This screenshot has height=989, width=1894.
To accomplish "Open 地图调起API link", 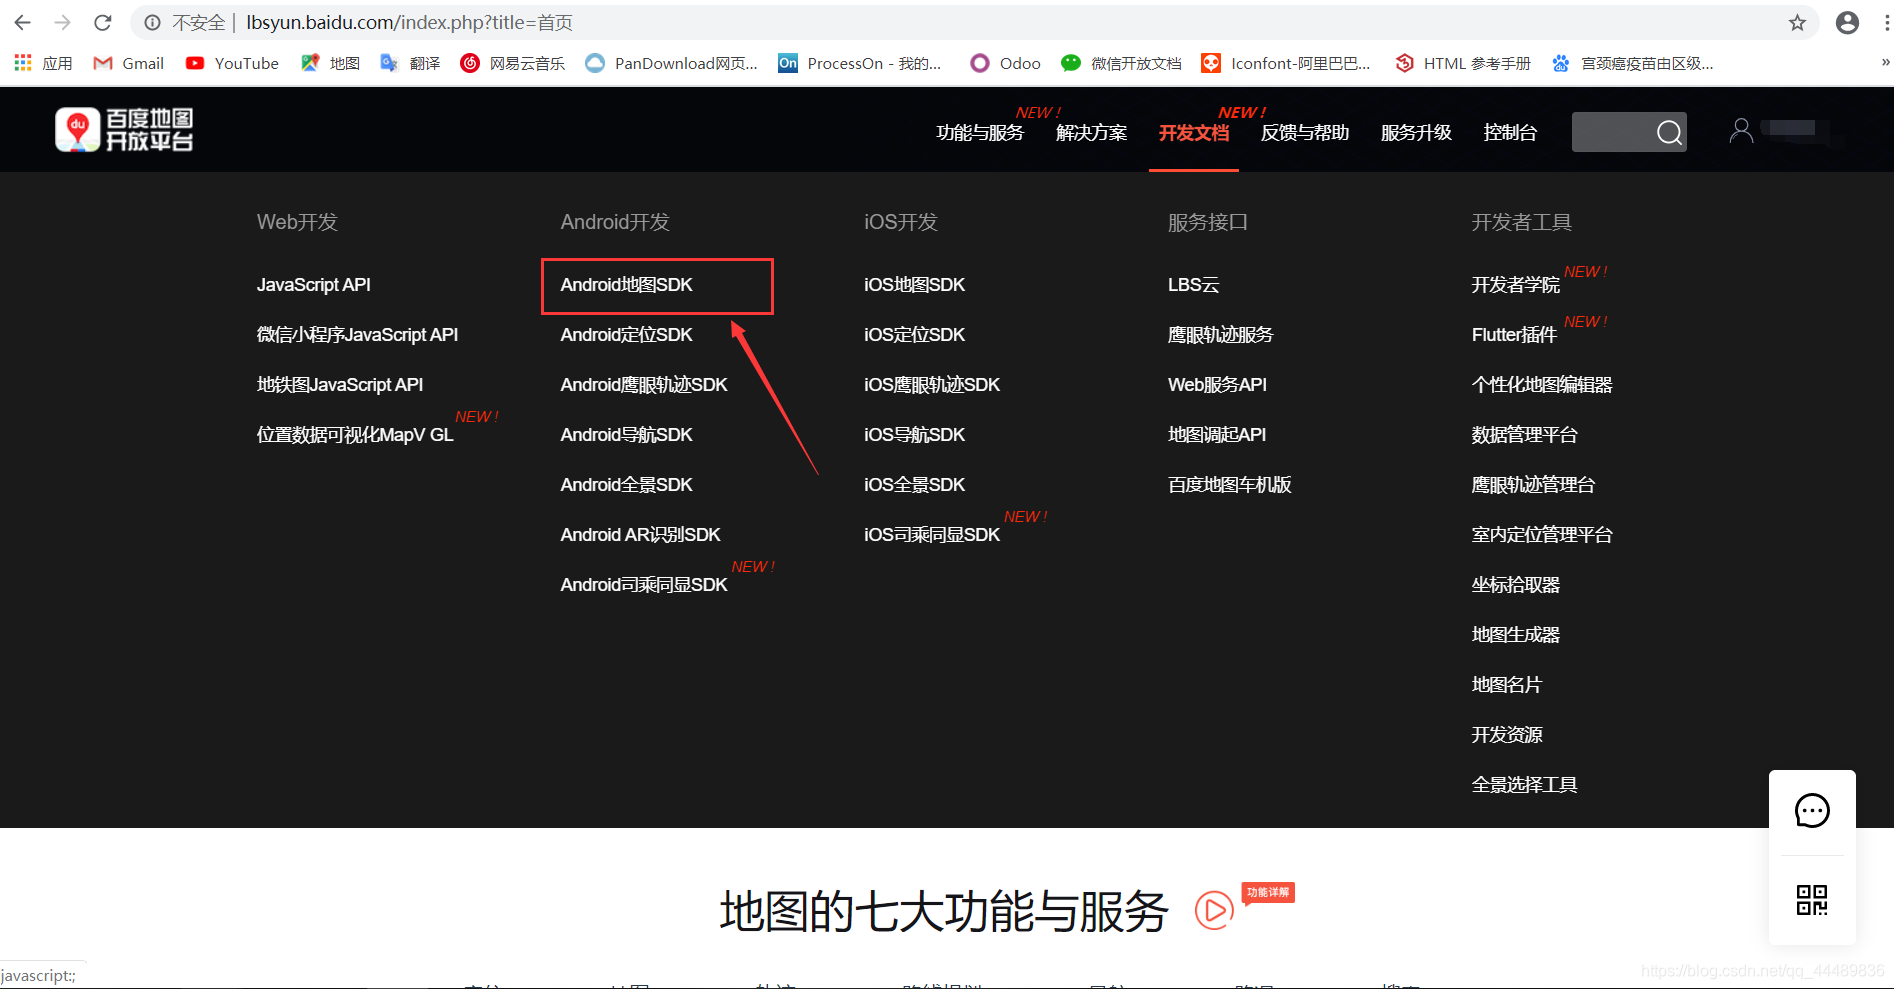I will pyautogui.click(x=1217, y=435).
